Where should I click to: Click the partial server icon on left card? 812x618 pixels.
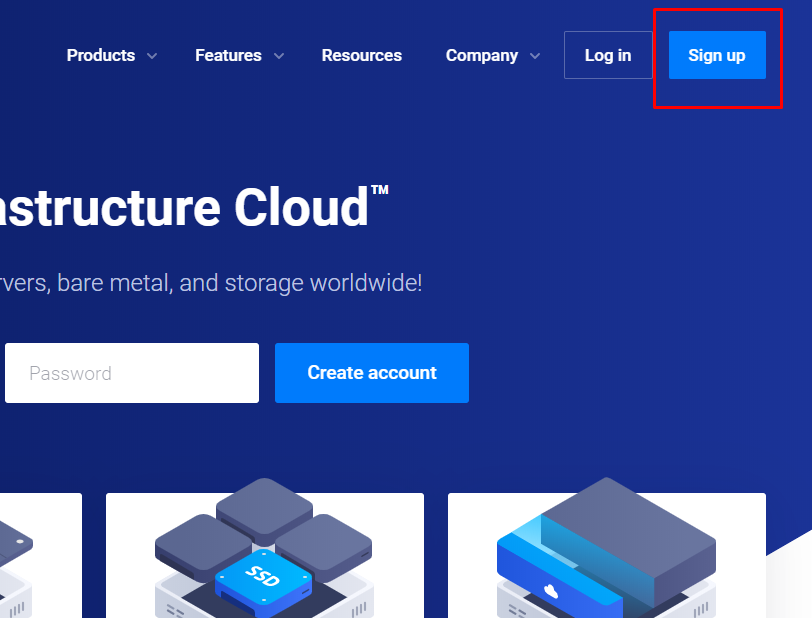coord(15,545)
